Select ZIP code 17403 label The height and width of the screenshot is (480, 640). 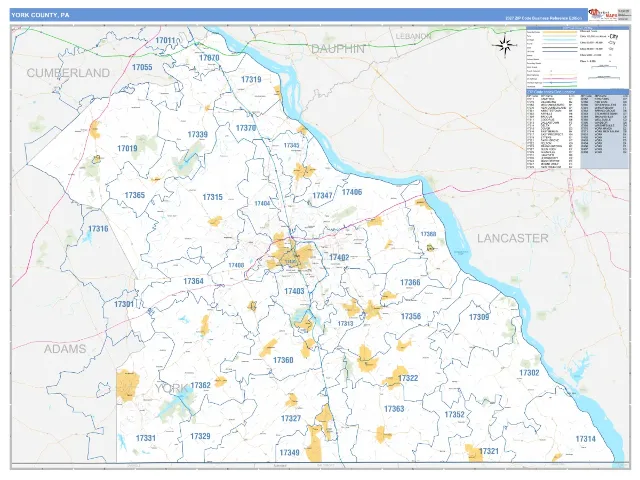coord(294,291)
